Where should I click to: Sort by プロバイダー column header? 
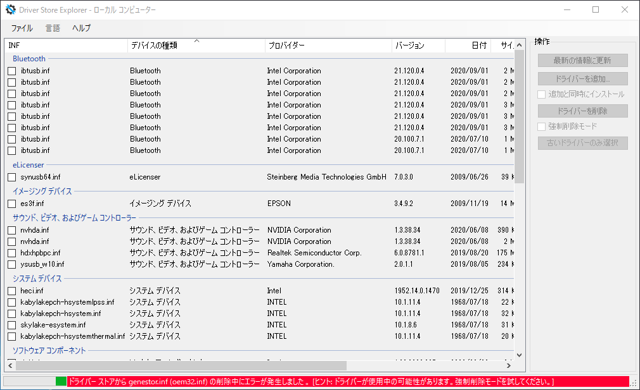328,45
